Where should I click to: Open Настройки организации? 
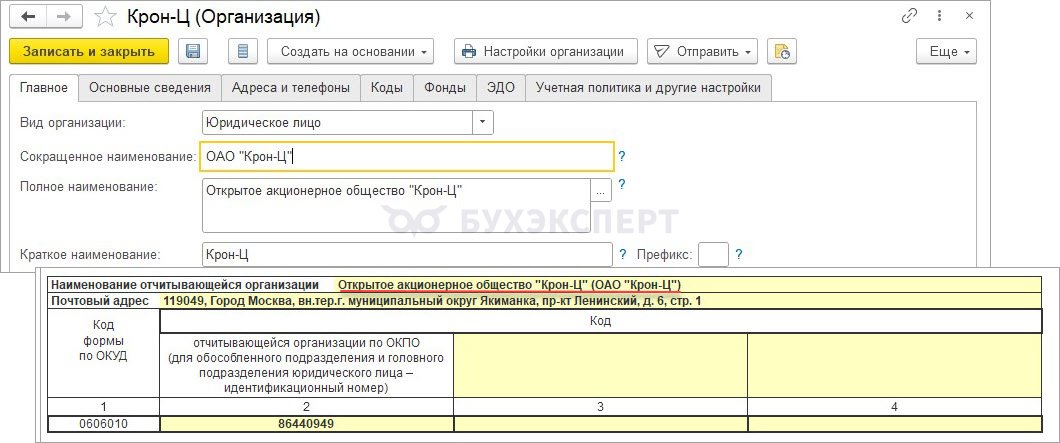pos(546,51)
